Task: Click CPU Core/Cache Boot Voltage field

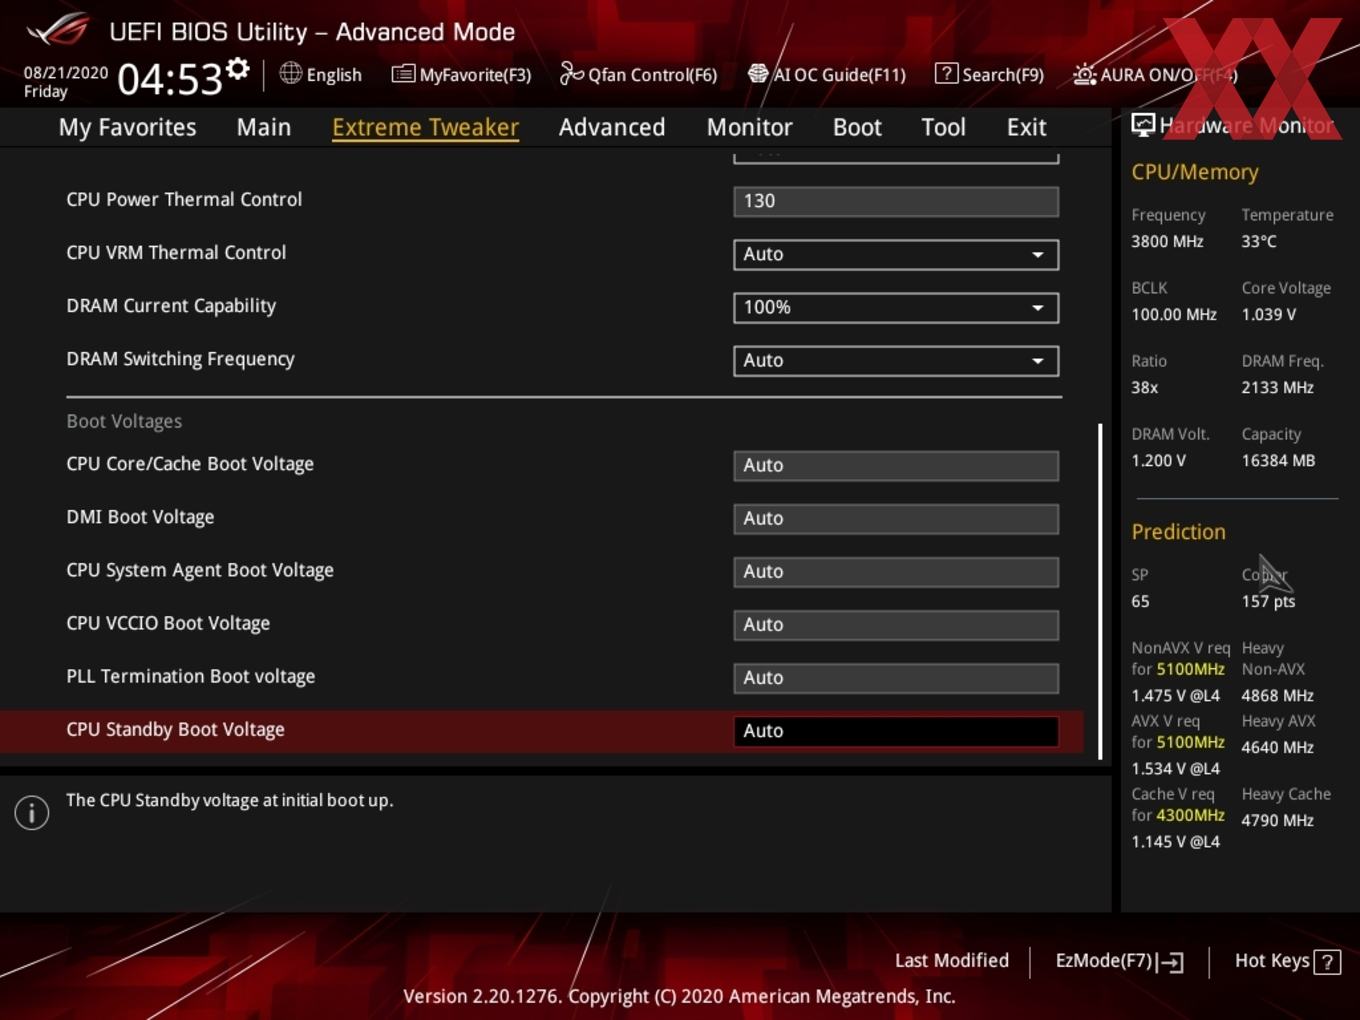Action: pos(896,465)
